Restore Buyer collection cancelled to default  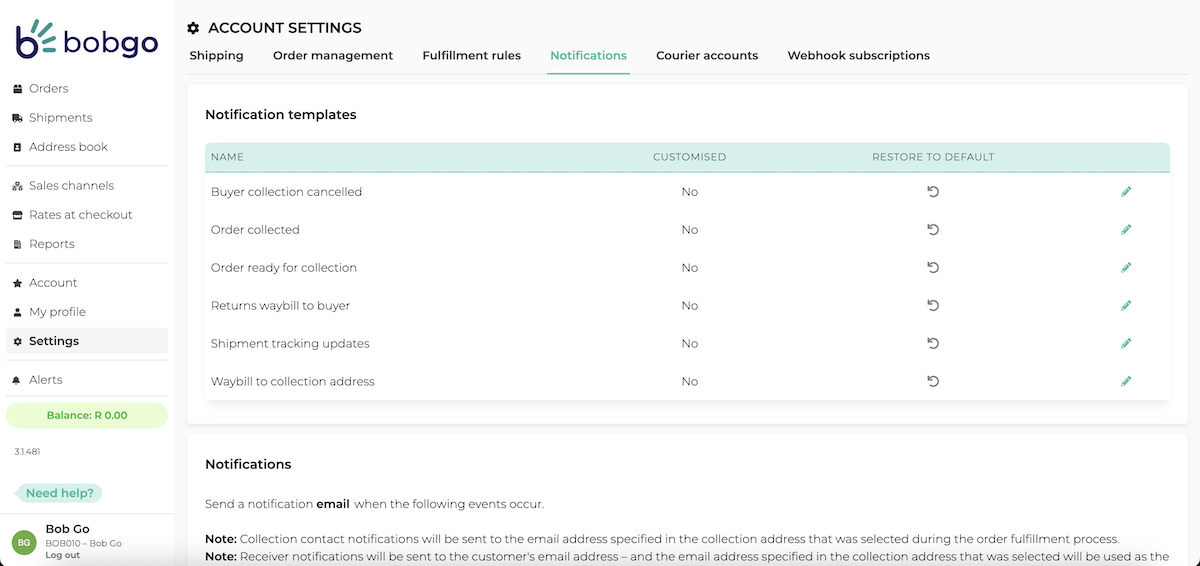pos(933,191)
